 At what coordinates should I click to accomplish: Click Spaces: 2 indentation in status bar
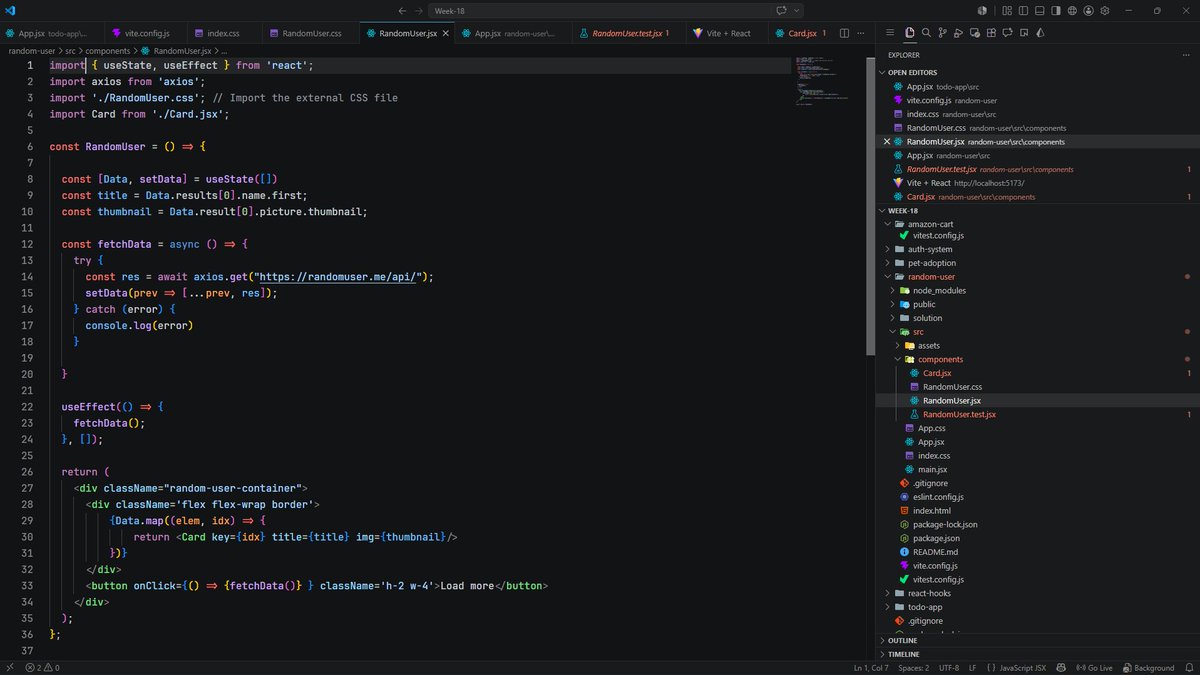(913, 667)
